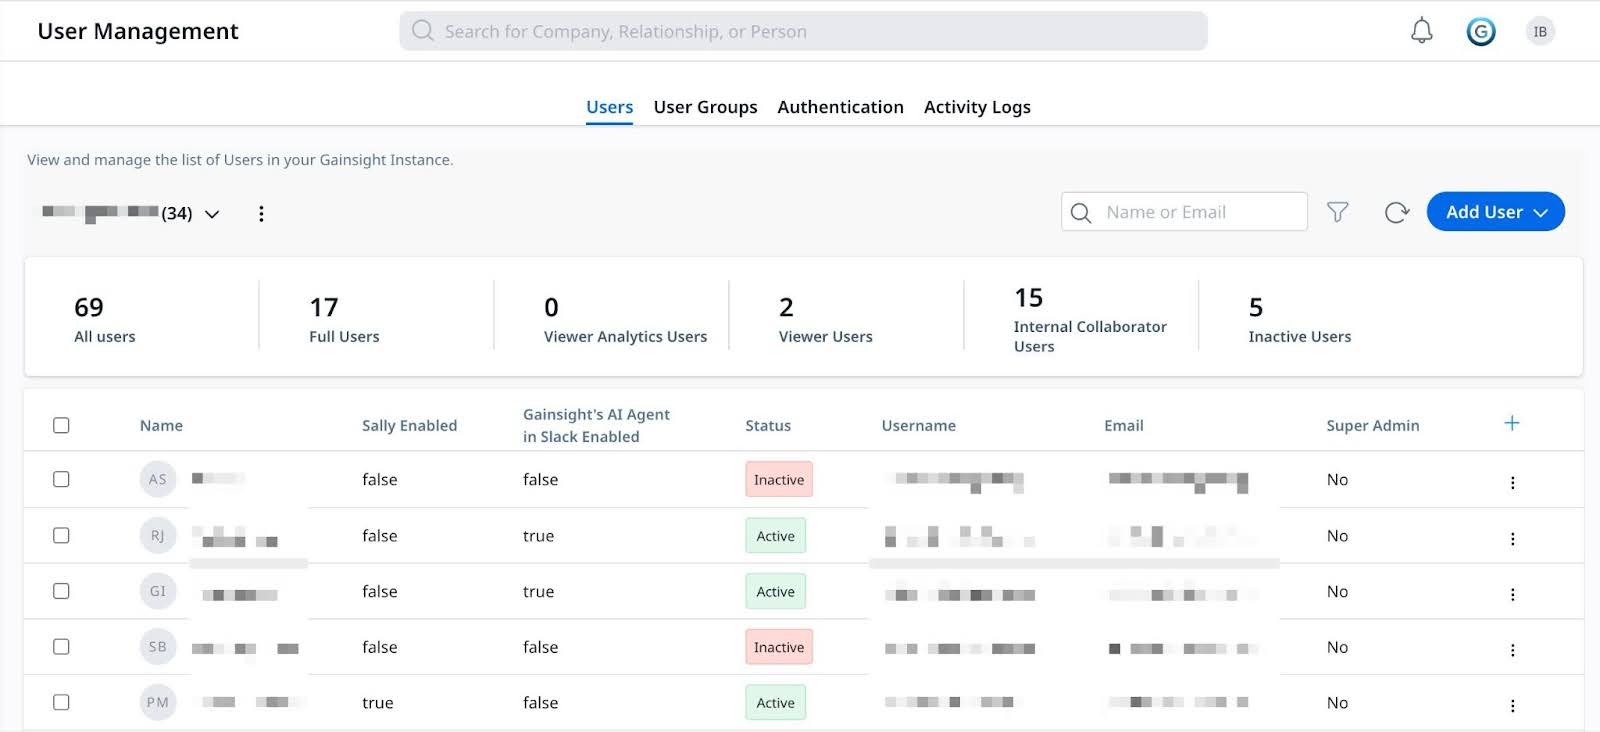This screenshot has width=1600, height=732.
Task: Open the Authentication tab
Action: 840,107
